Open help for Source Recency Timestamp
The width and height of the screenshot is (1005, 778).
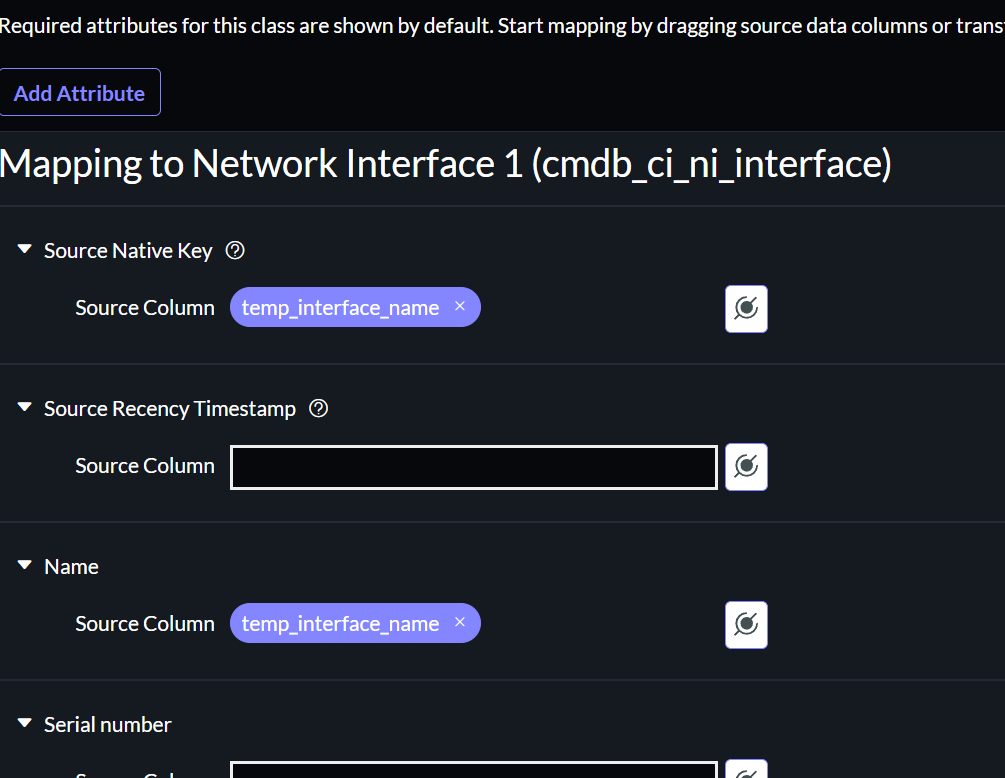(318, 408)
